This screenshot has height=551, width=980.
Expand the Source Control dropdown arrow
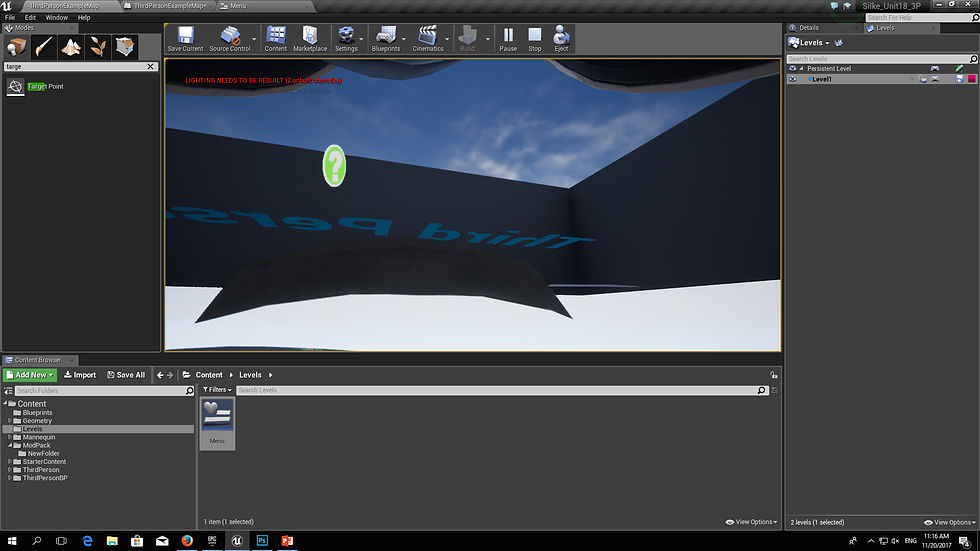click(x=254, y=39)
